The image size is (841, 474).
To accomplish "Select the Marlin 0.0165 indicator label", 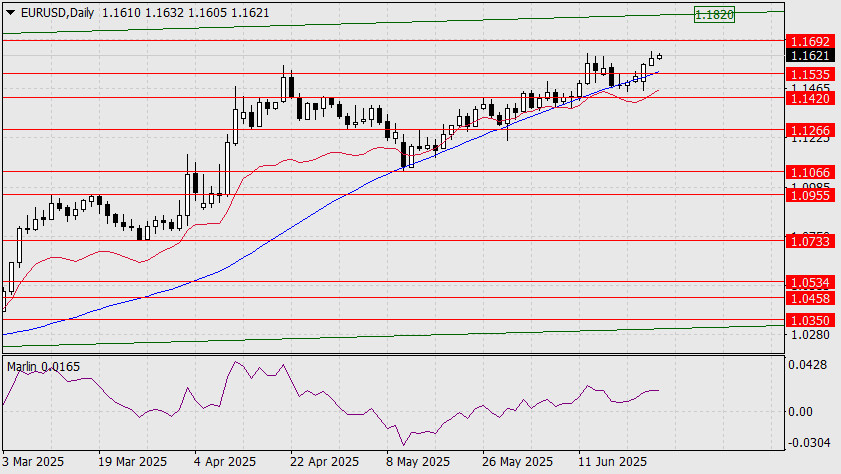I will 43,367.
